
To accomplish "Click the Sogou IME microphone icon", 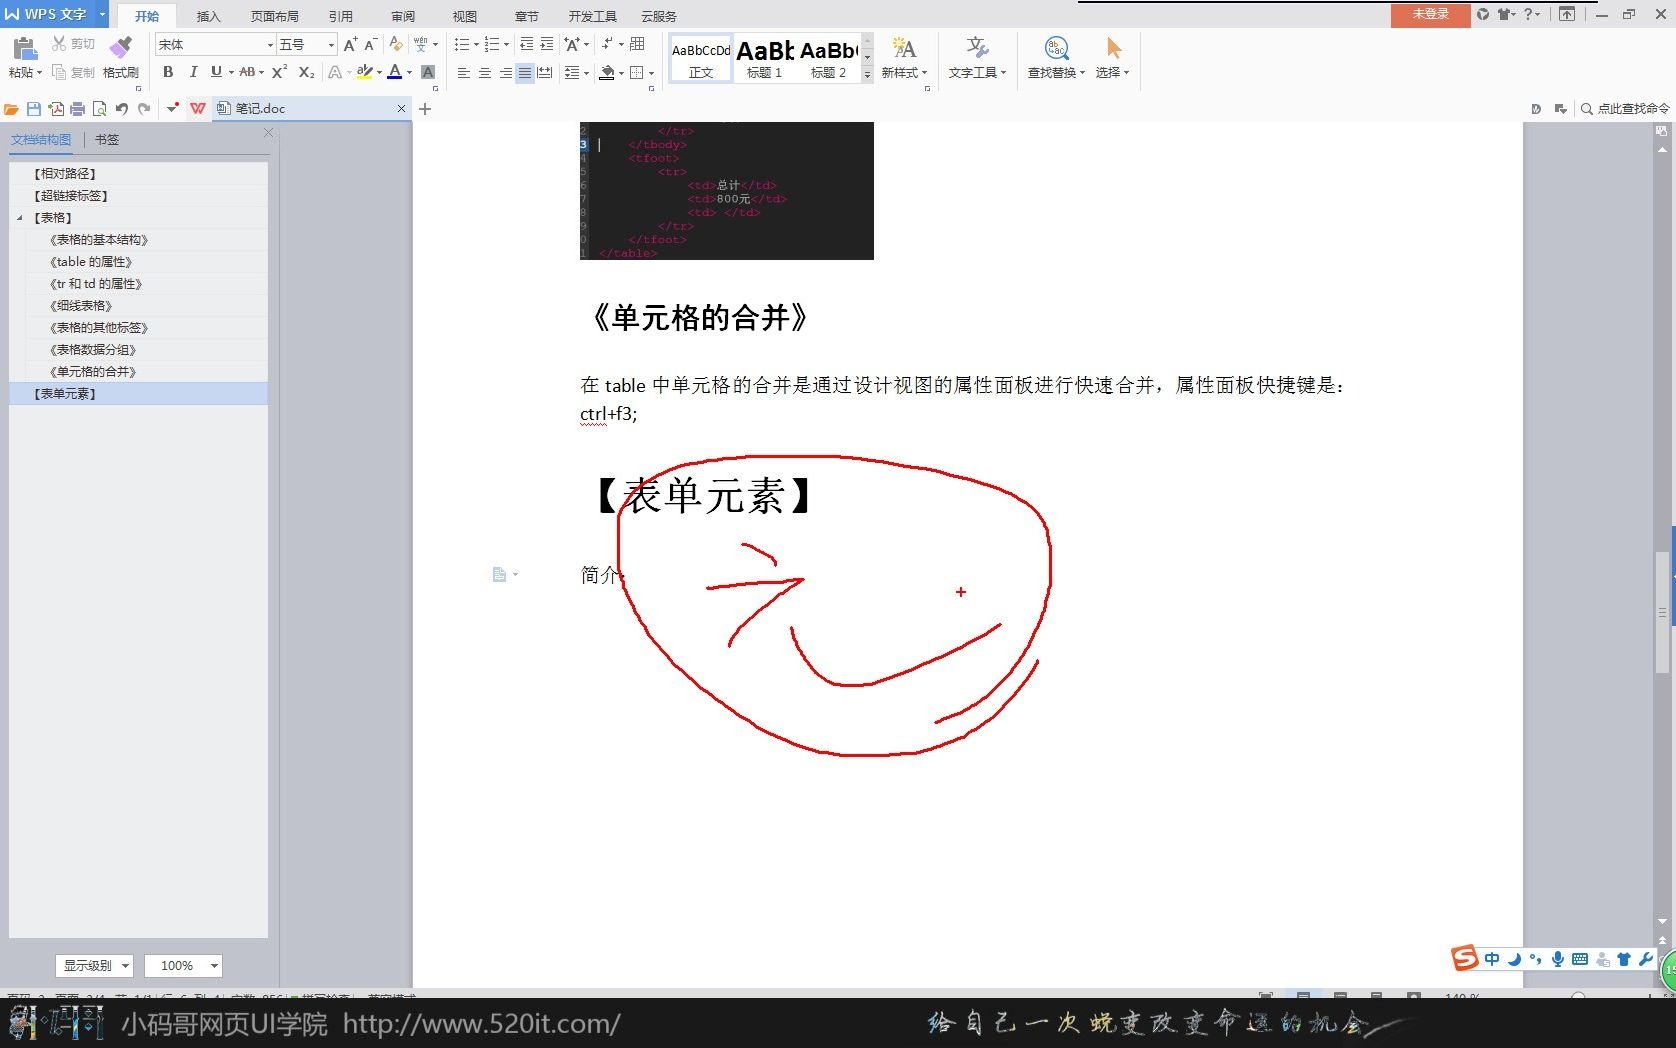I will click(1558, 959).
